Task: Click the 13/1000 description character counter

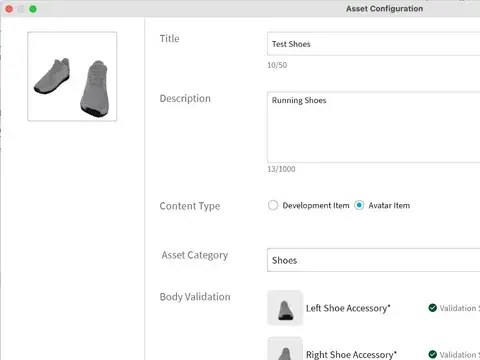Action: coord(281,169)
